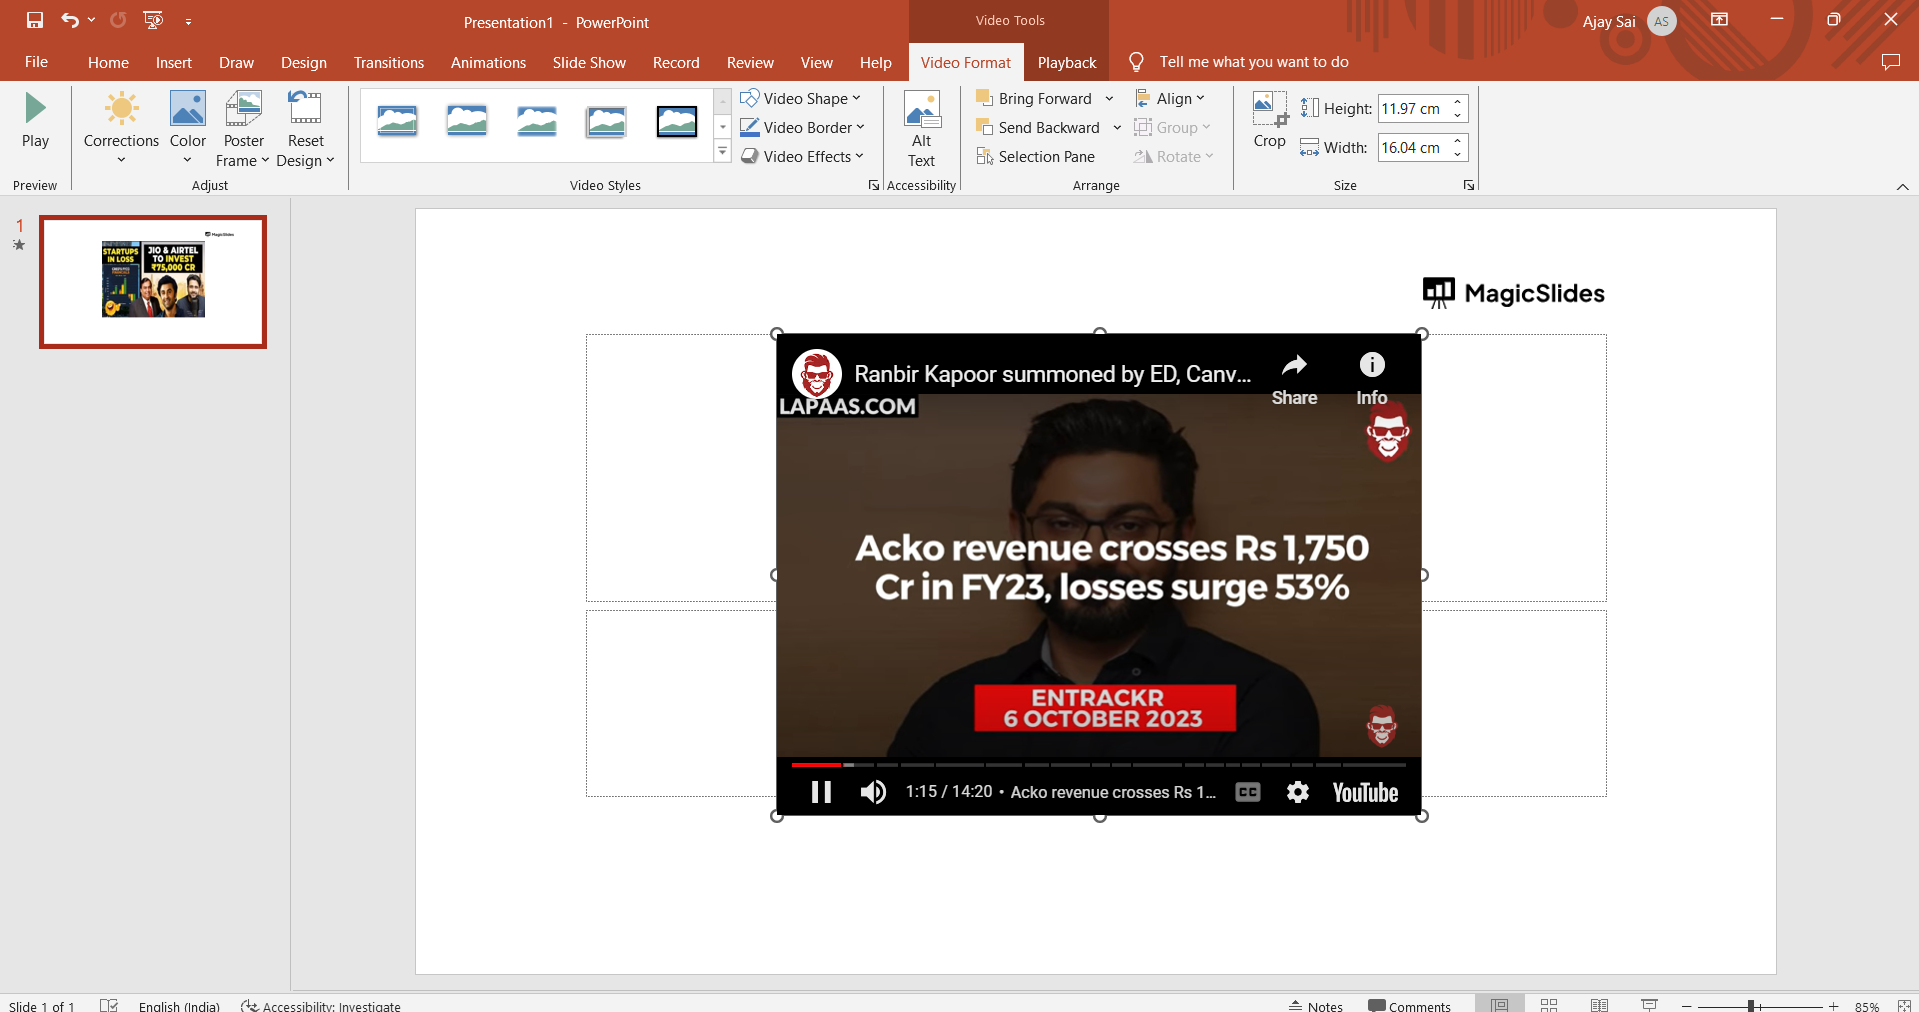This screenshot has width=1919, height=1012.
Task: Expand the Video Styles gallery
Action: coord(722,152)
